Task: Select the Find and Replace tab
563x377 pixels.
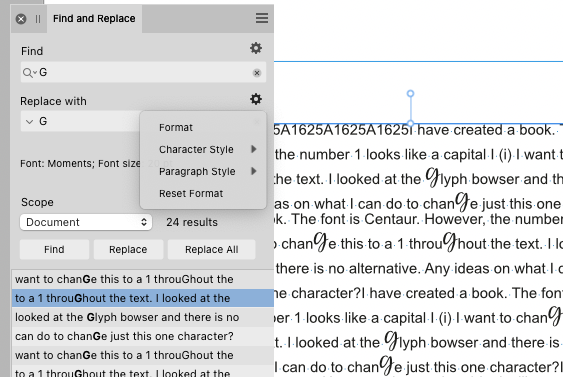Action: click(x=94, y=19)
